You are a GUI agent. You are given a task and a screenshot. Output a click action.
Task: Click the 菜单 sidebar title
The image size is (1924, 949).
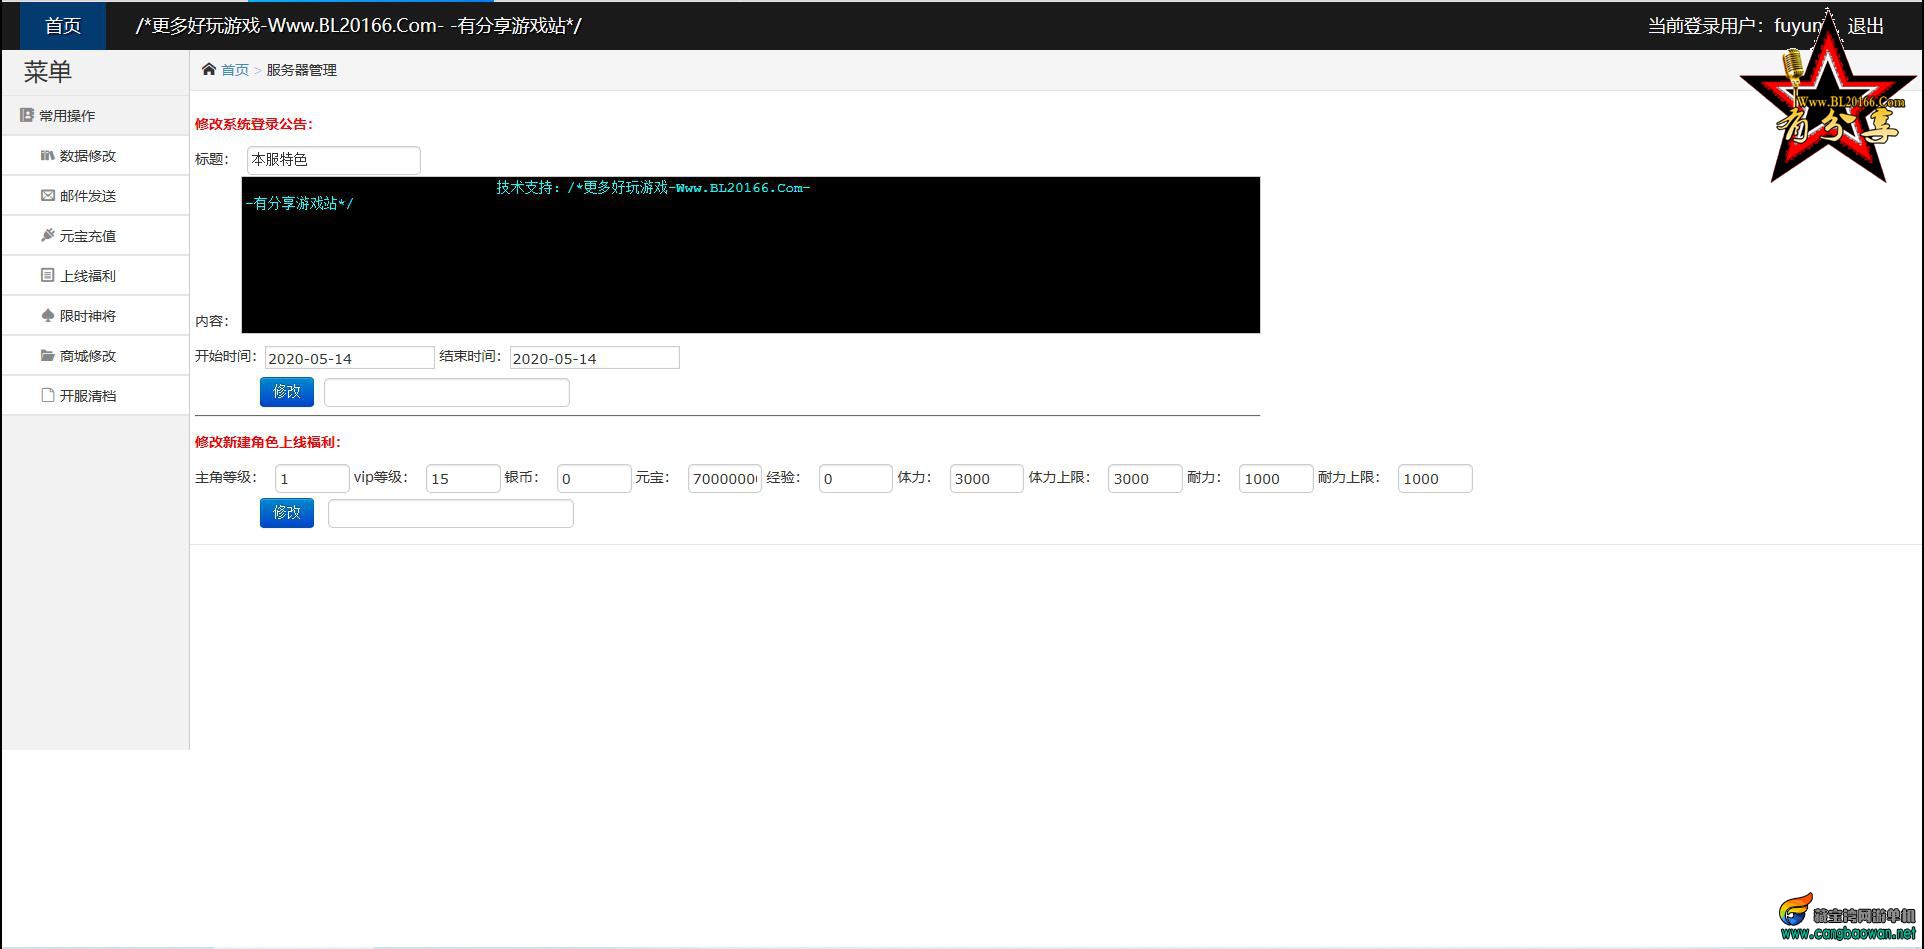(48, 72)
